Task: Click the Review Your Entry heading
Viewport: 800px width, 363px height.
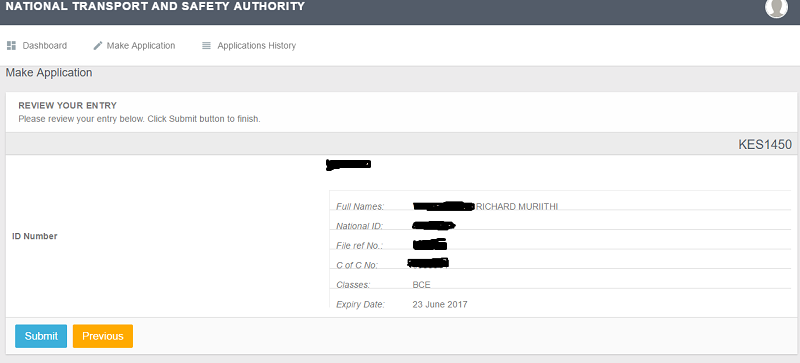Action: click(x=67, y=106)
